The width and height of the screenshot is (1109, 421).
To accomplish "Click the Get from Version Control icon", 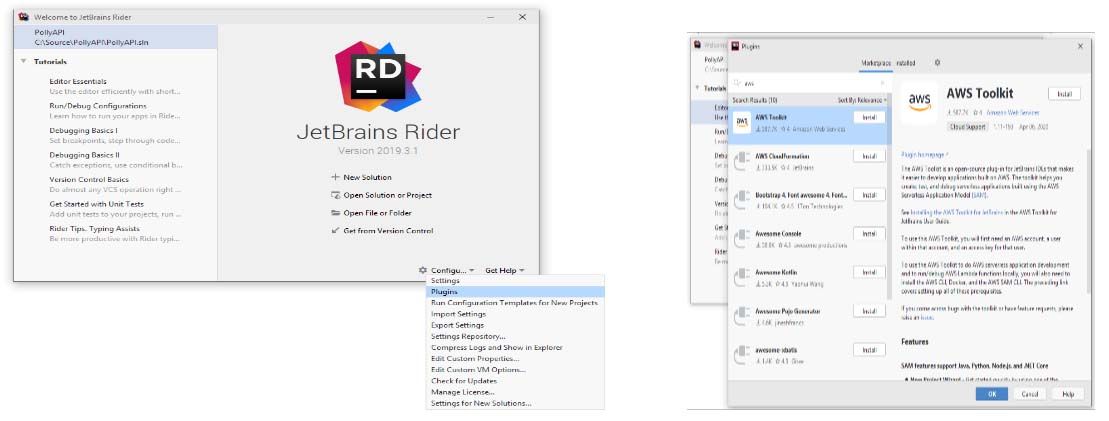I will [337, 231].
